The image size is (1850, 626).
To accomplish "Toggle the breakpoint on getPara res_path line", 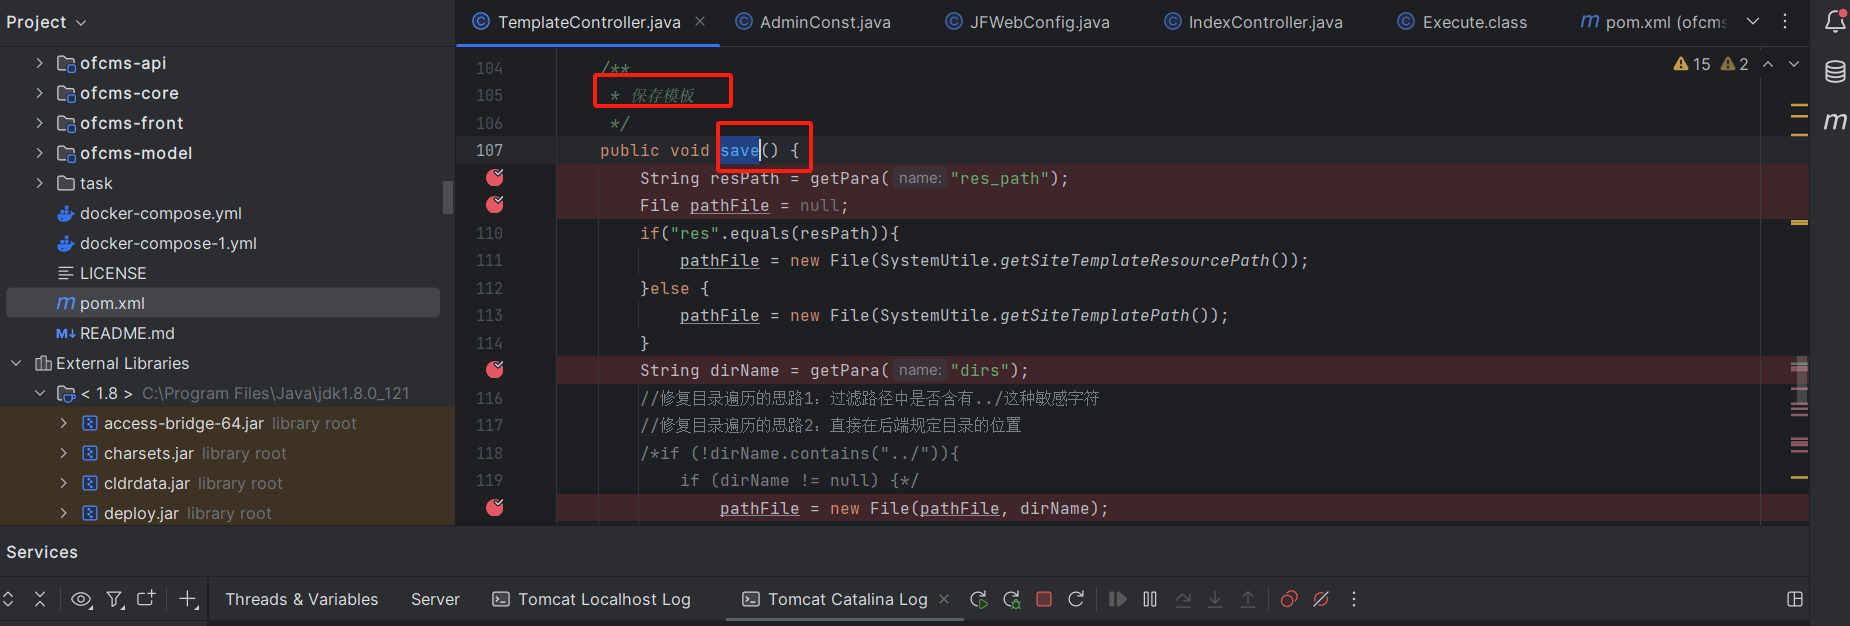I will tap(494, 177).
